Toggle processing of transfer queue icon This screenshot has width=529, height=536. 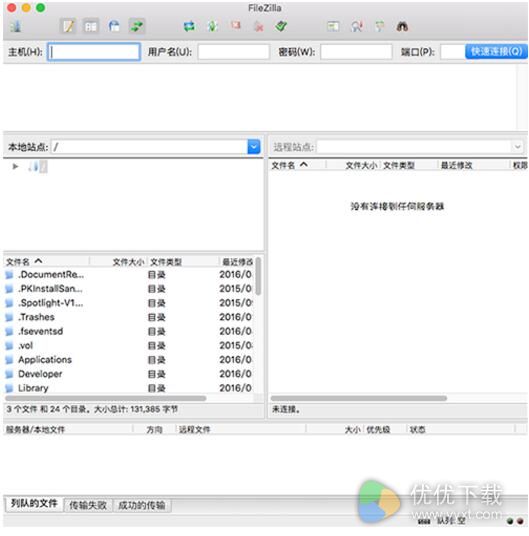tap(213, 26)
